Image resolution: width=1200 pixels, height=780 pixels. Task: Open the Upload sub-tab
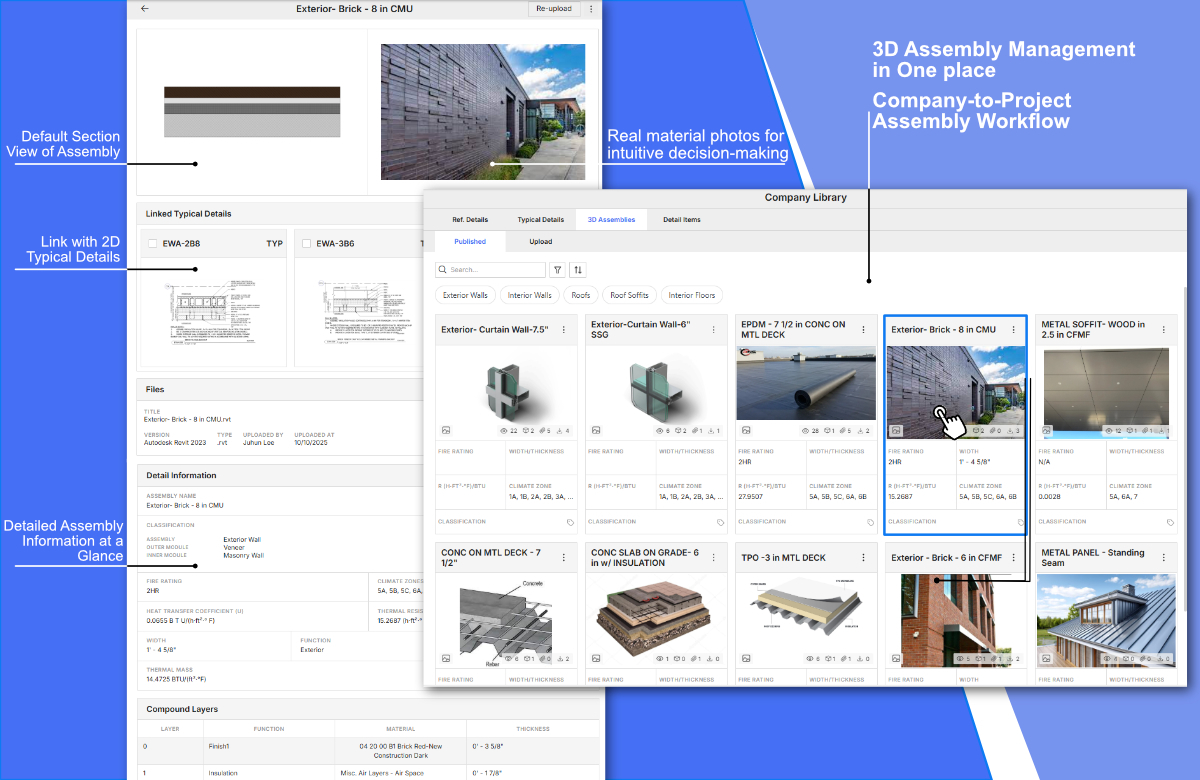point(540,242)
